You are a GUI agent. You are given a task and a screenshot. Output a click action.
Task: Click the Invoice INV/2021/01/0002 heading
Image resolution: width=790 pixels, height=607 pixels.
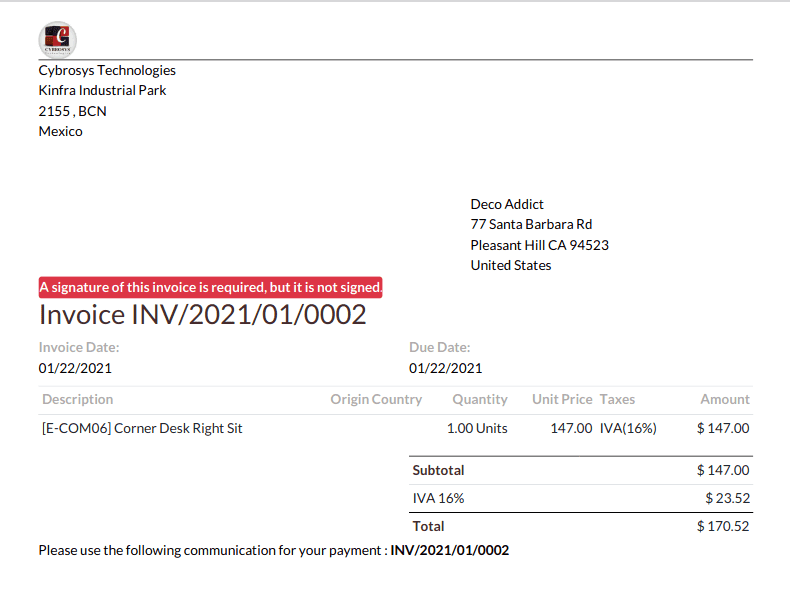tap(203, 315)
